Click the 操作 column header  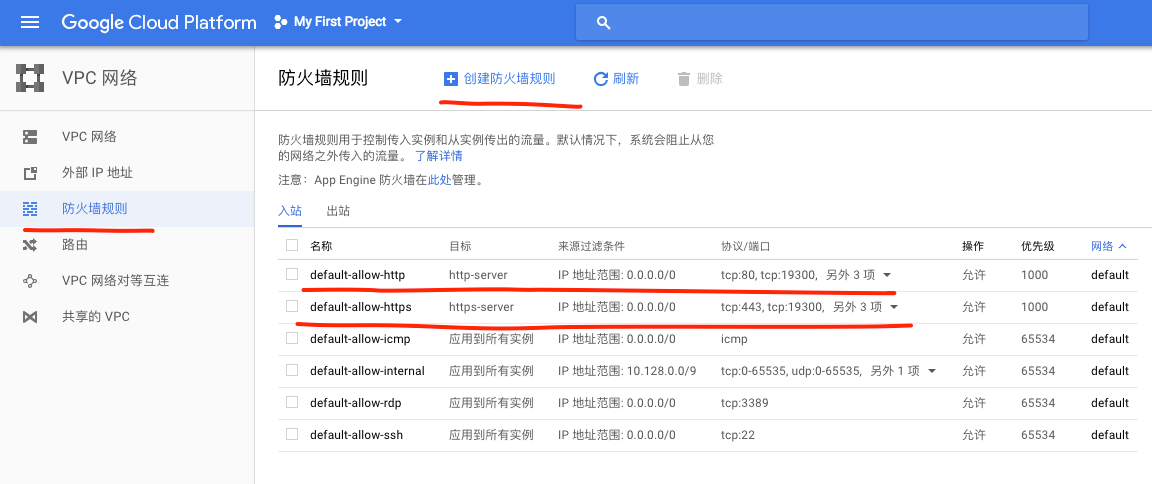point(973,246)
